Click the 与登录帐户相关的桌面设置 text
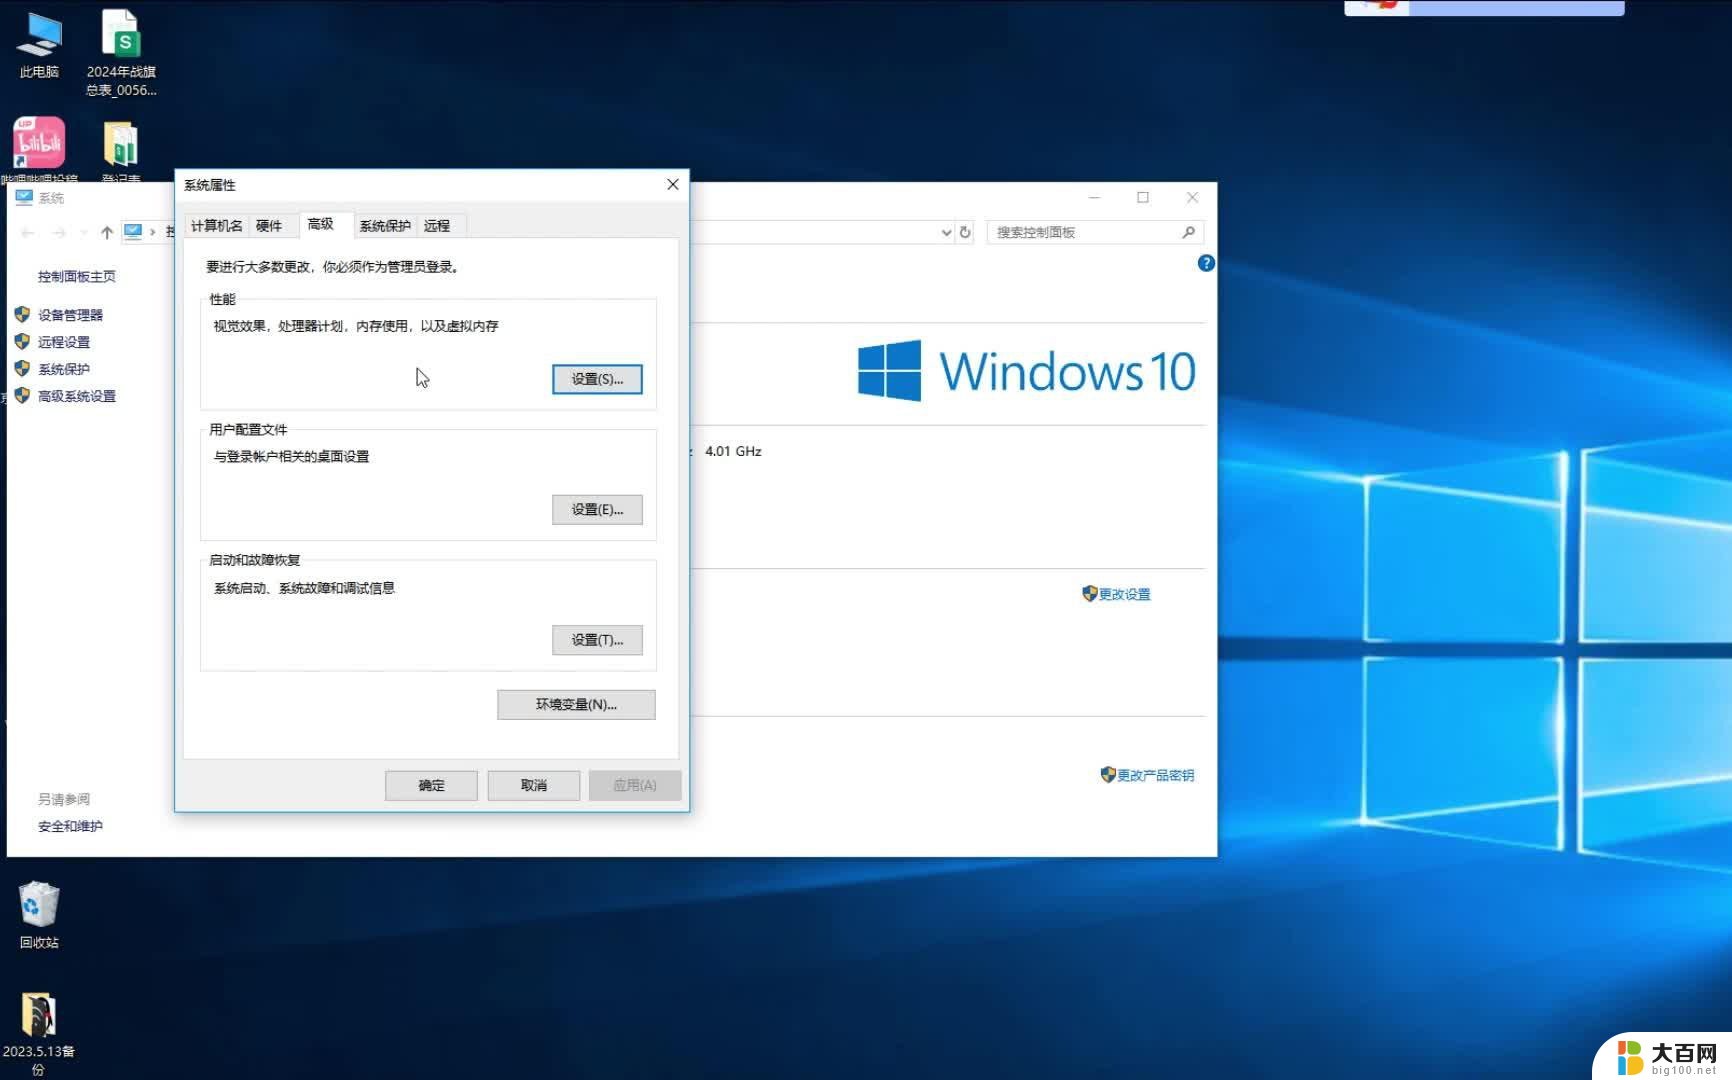Screen dimensions: 1732x1080 pos(291,457)
